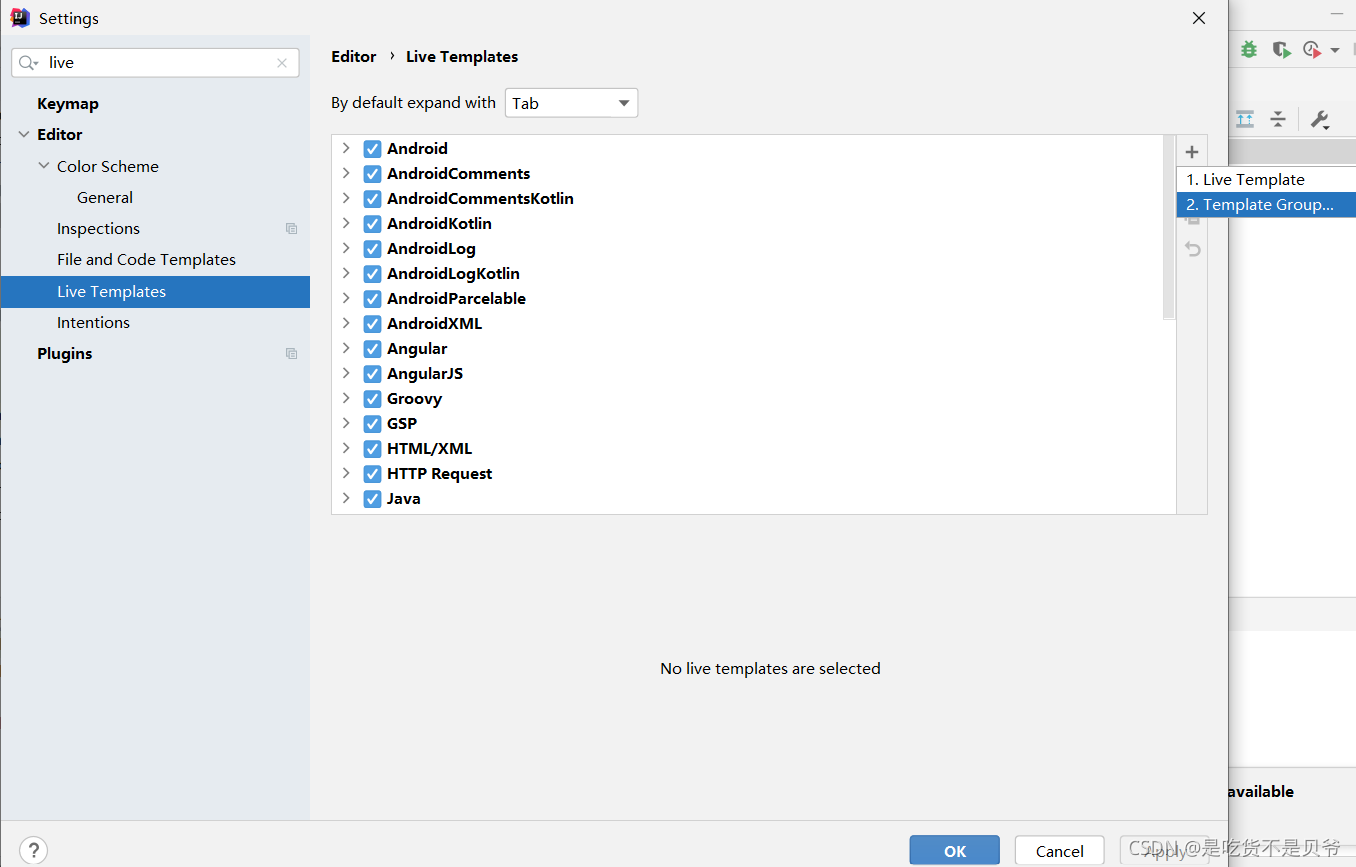
Task: Click the Profiler run icon in main window
Action: [1312, 49]
